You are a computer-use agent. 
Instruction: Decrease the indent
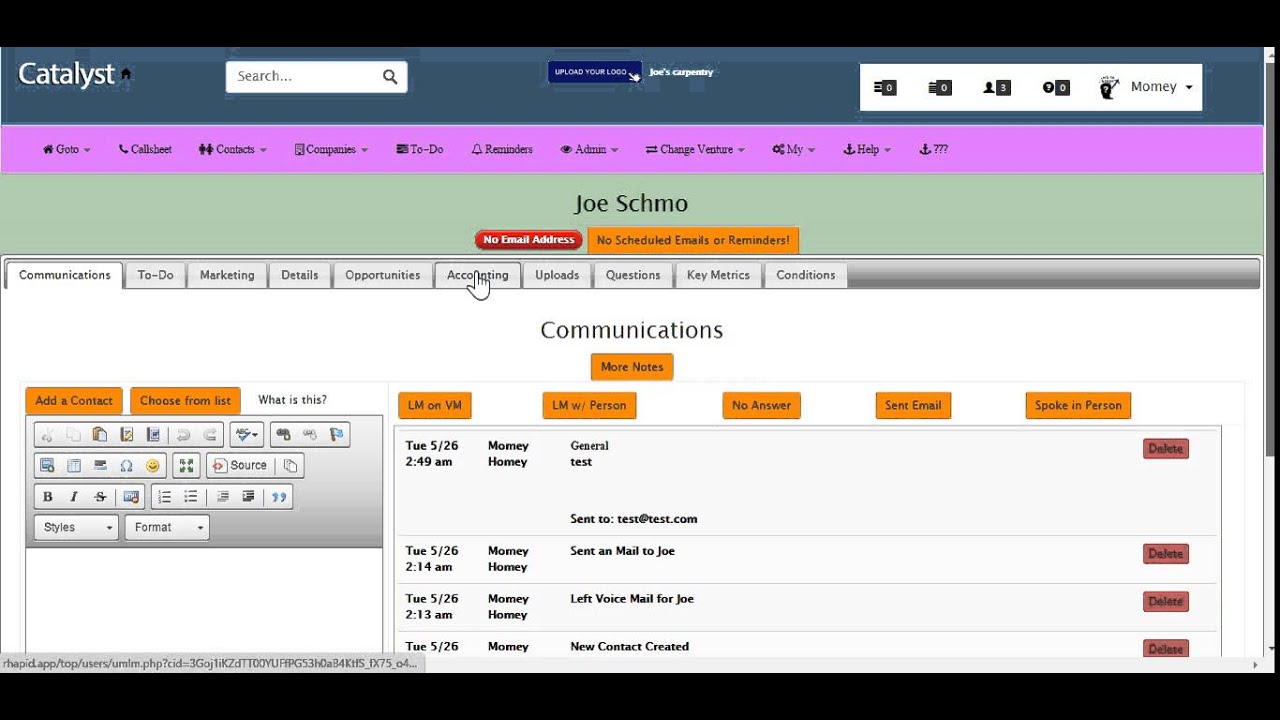pyautogui.click(x=222, y=497)
